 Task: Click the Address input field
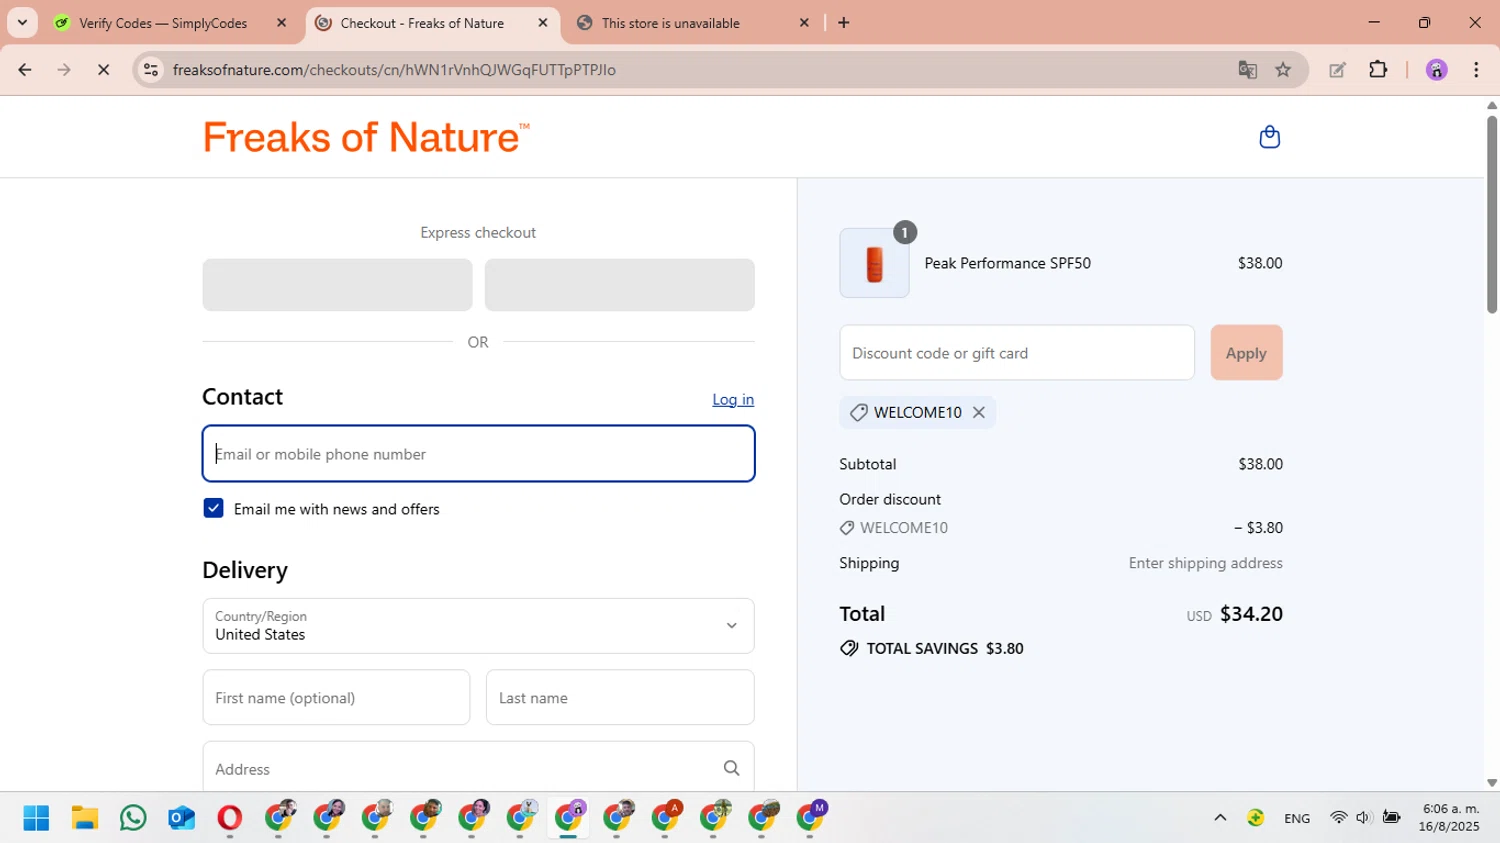tap(478, 767)
